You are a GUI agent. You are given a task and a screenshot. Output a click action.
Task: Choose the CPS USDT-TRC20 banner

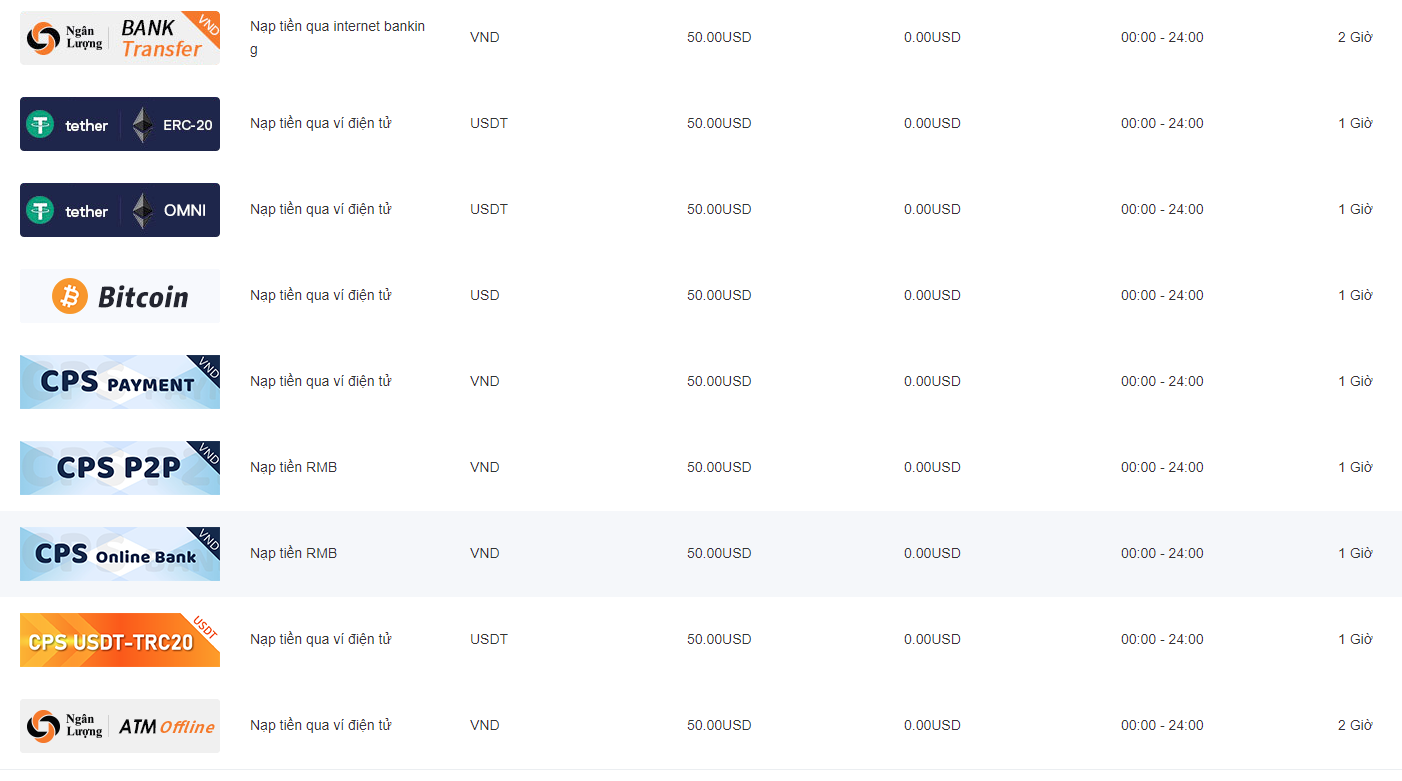120,640
